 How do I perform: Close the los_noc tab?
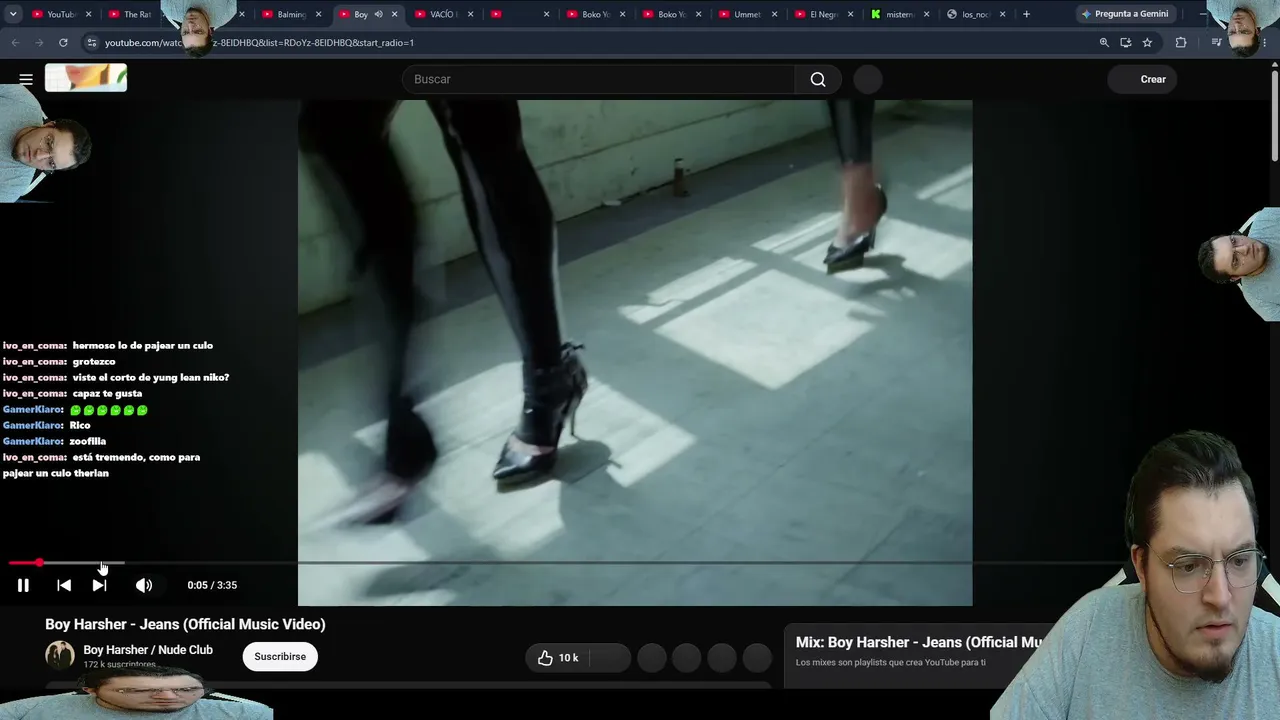tap(1002, 14)
